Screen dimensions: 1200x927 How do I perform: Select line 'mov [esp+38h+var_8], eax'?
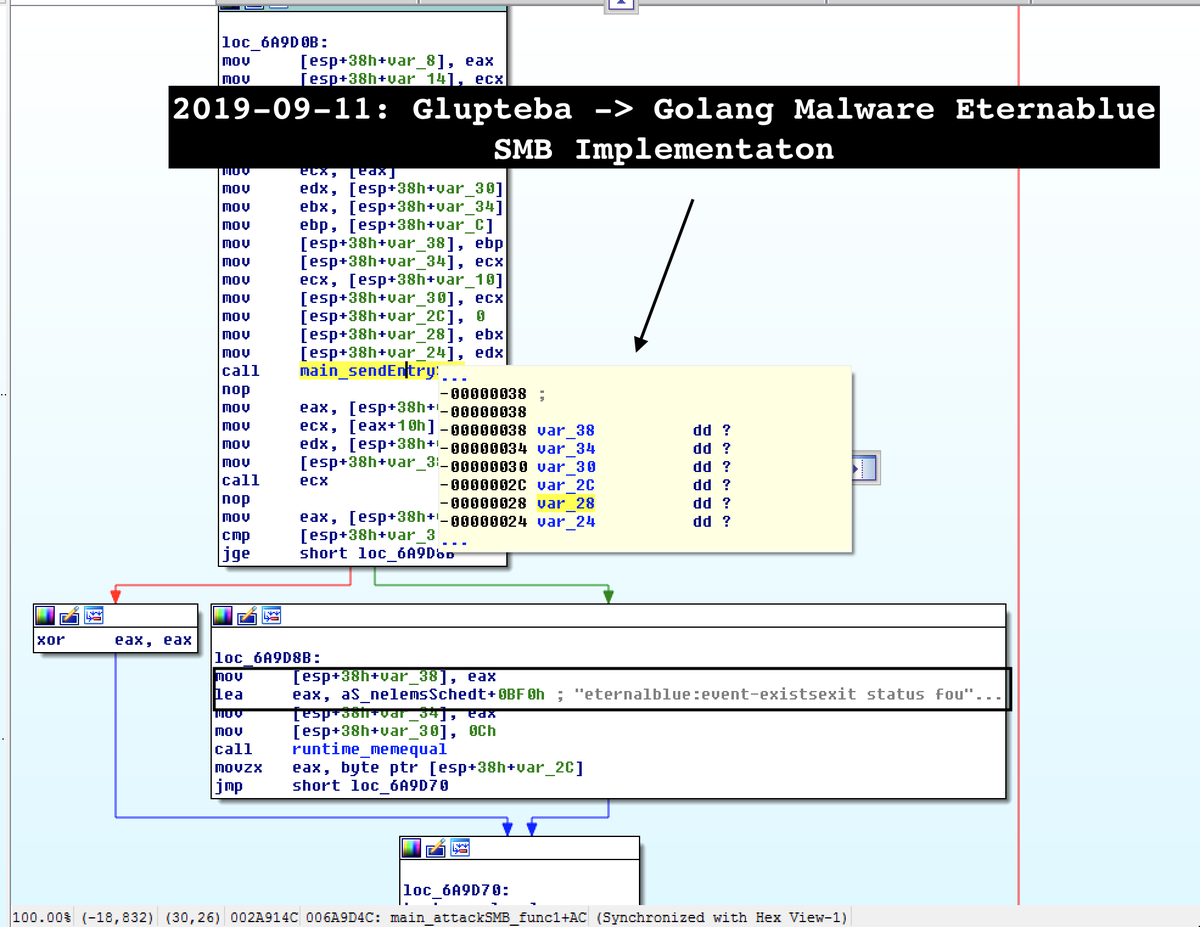358,61
